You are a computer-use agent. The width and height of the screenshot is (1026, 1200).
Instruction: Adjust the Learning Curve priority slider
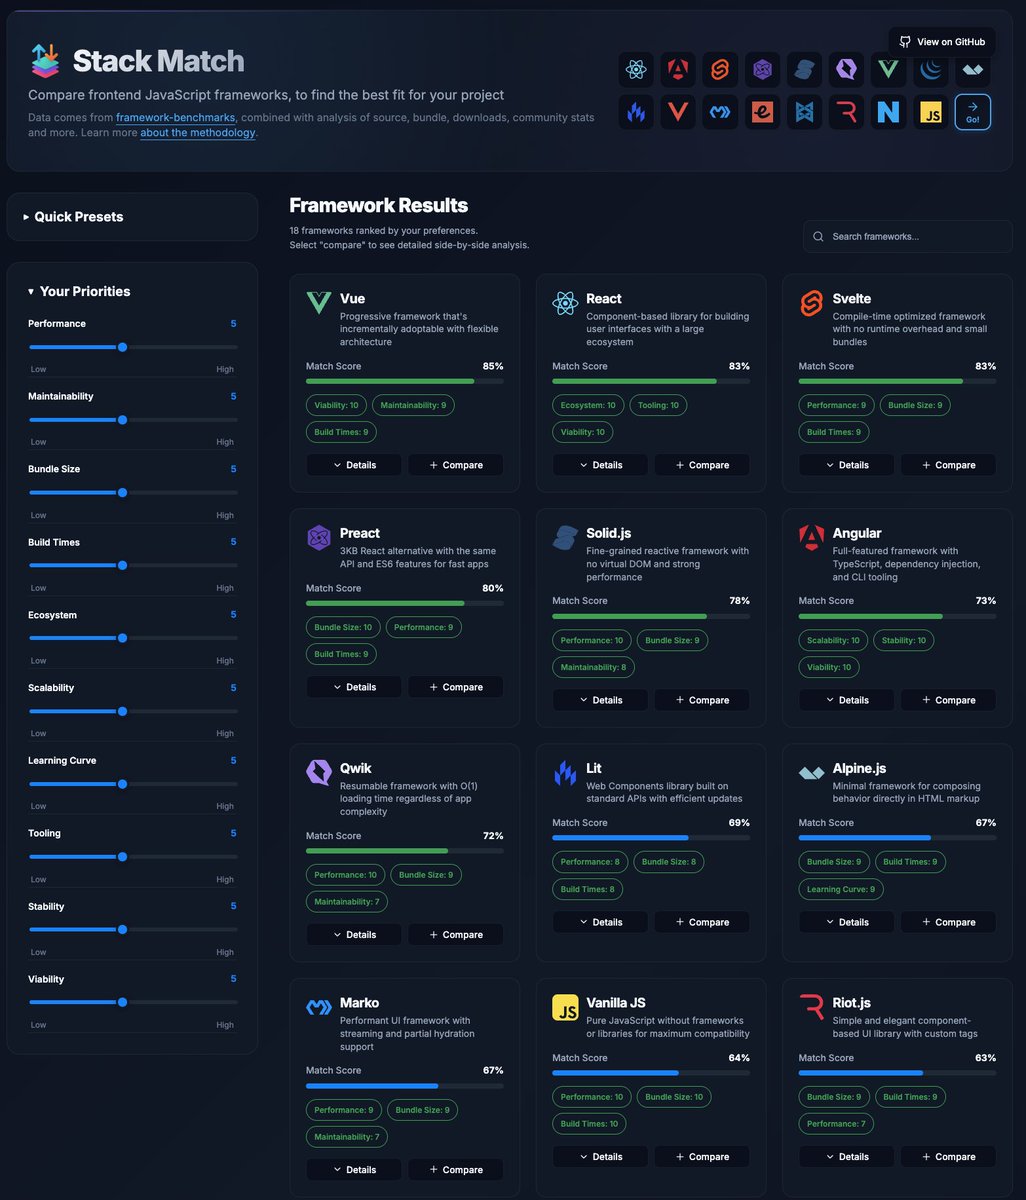click(x=133, y=784)
